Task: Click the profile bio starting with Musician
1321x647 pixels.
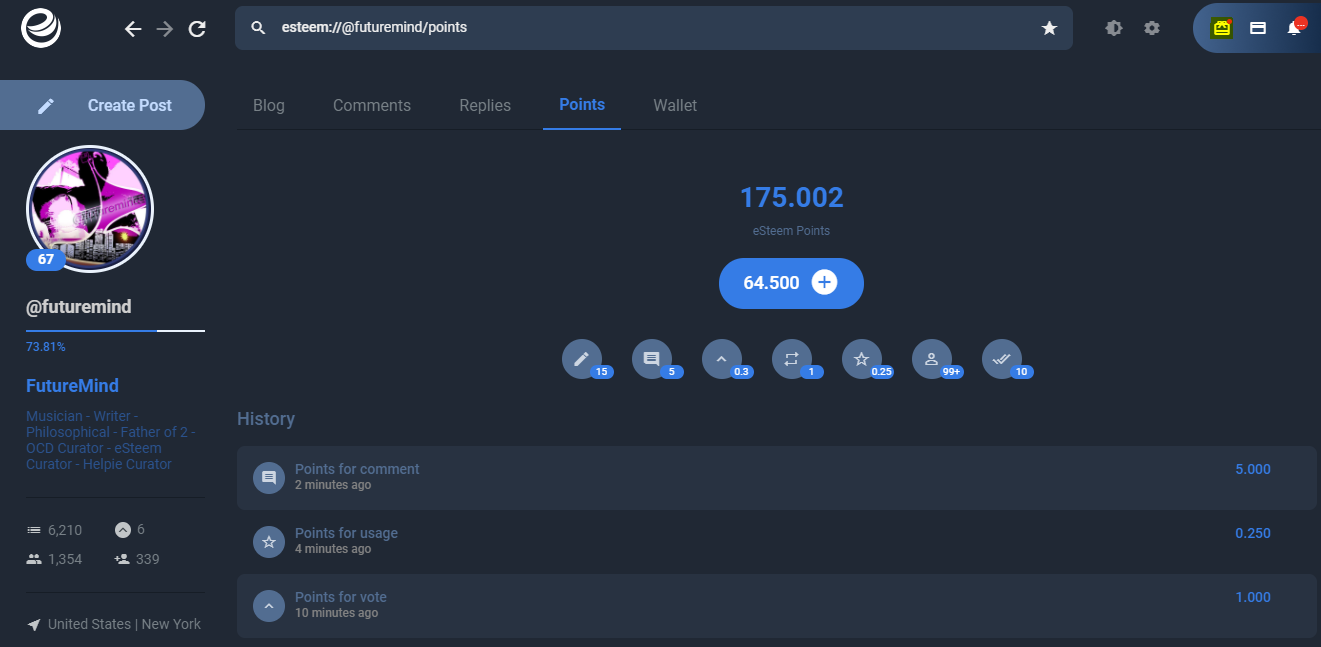Action: (111, 440)
